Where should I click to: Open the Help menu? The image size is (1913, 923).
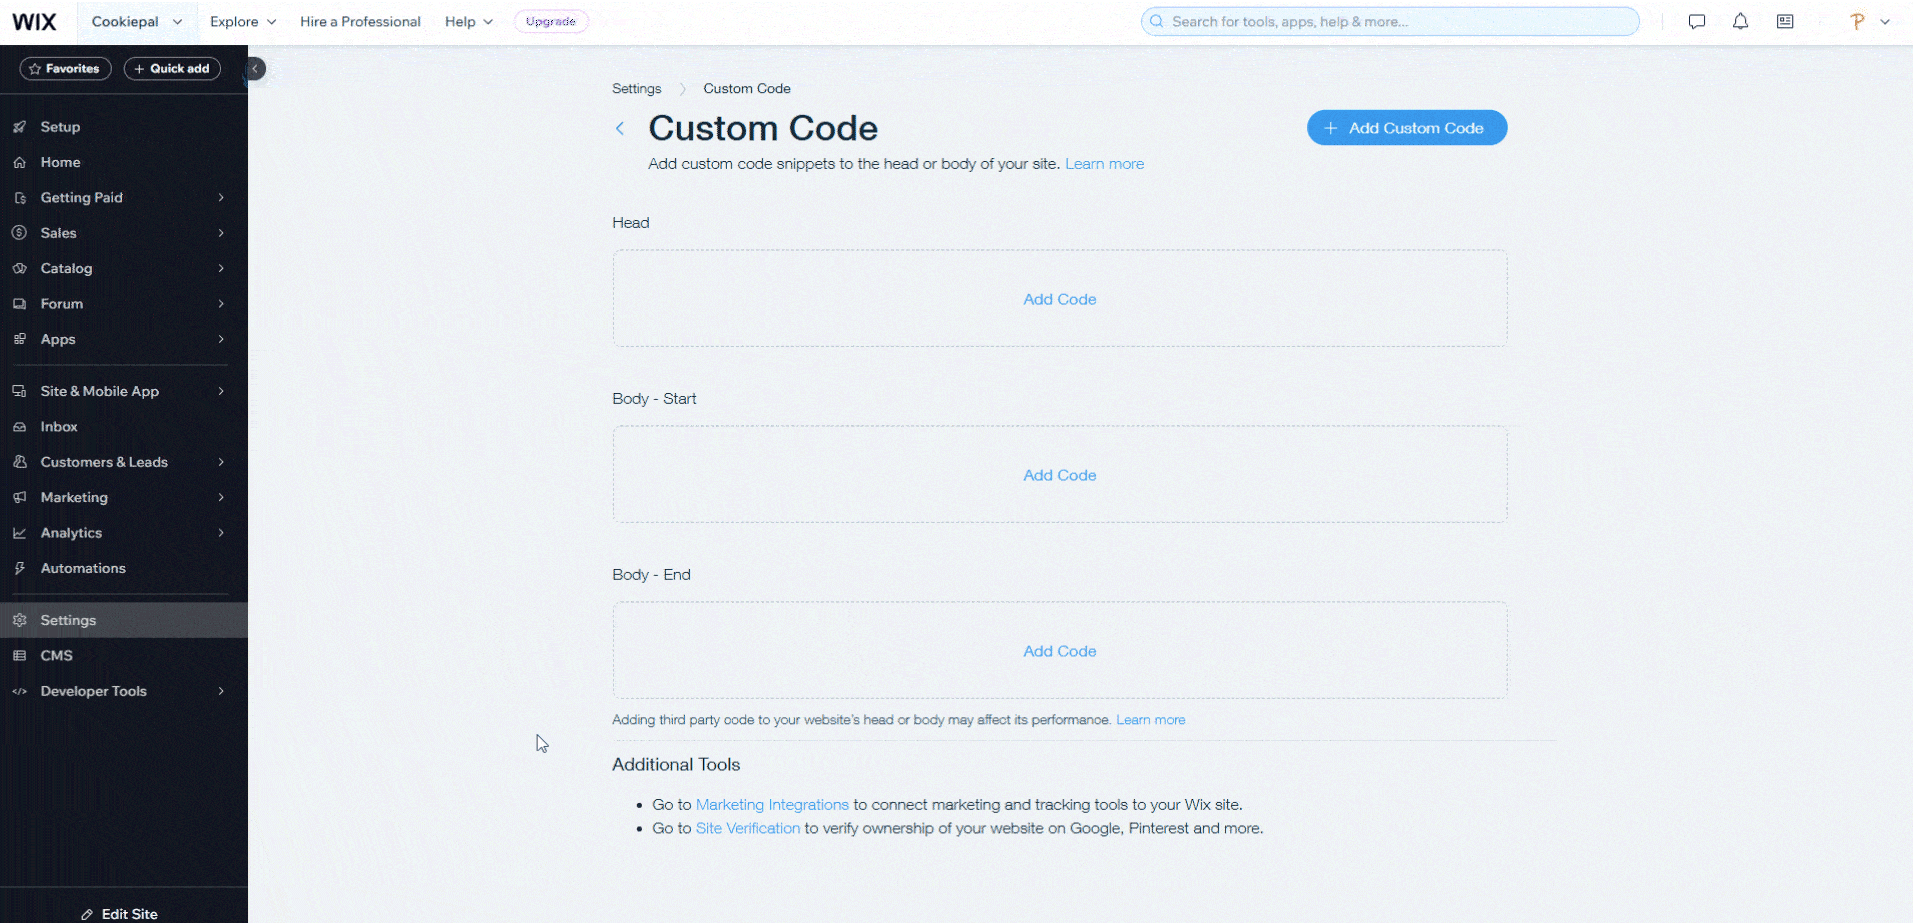(x=467, y=21)
